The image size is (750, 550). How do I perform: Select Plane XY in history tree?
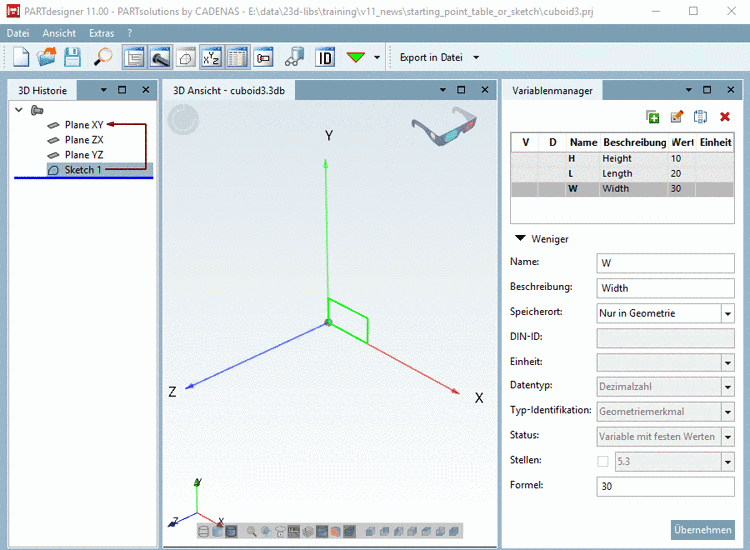pos(84,125)
